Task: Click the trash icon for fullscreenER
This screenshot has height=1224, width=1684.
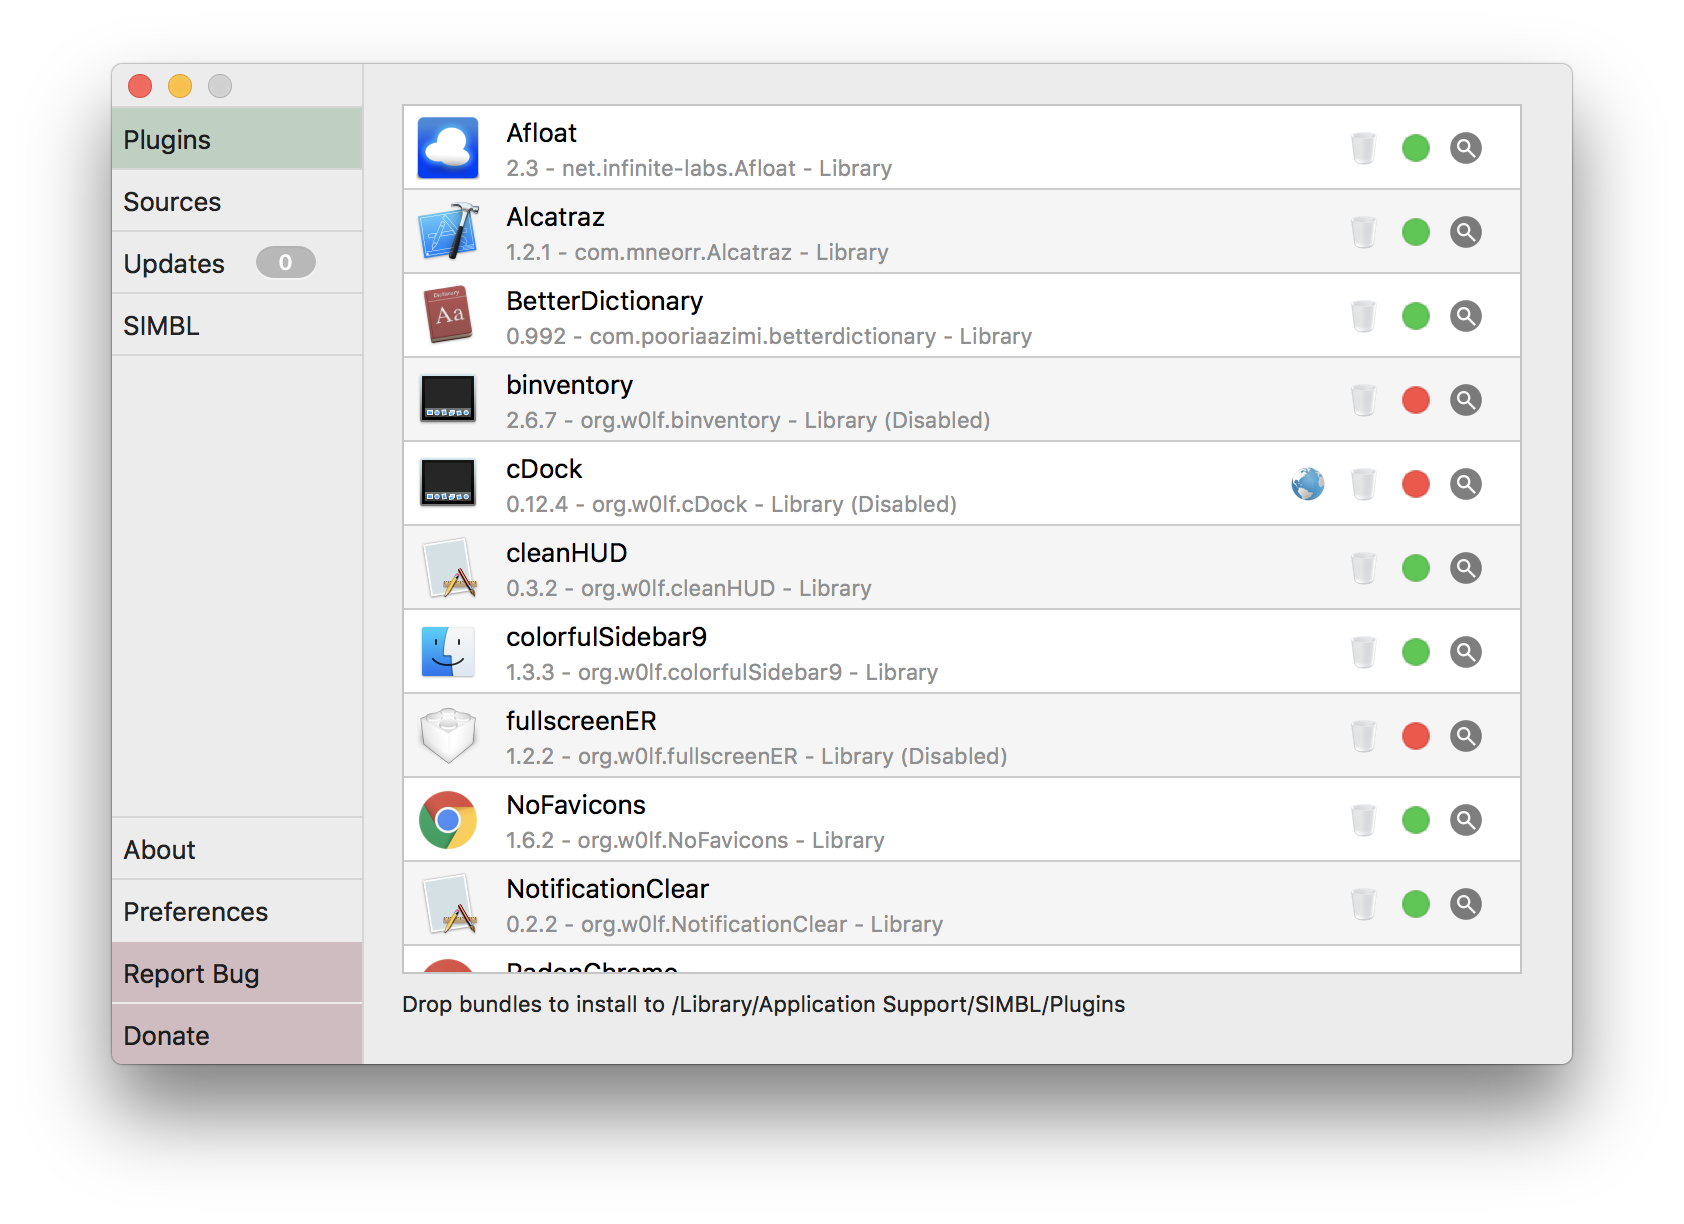Action: pyautogui.click(x=1364, y=736)
